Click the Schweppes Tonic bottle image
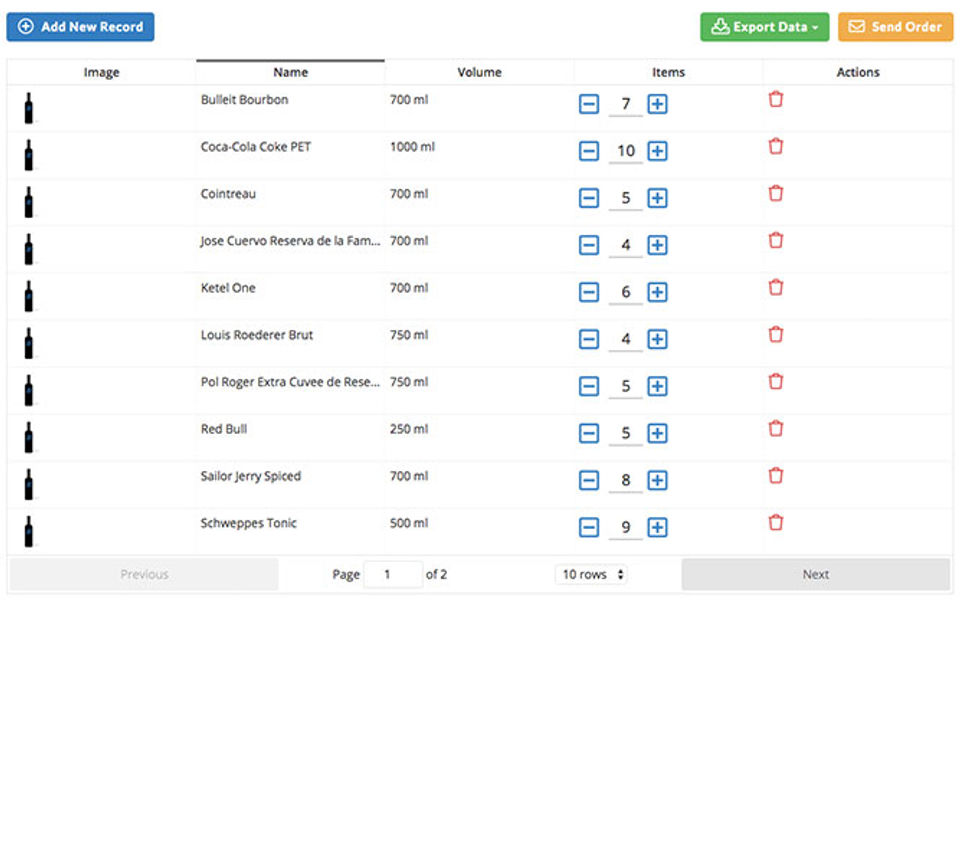Viewport: 960px width, 864px height. 29,532
